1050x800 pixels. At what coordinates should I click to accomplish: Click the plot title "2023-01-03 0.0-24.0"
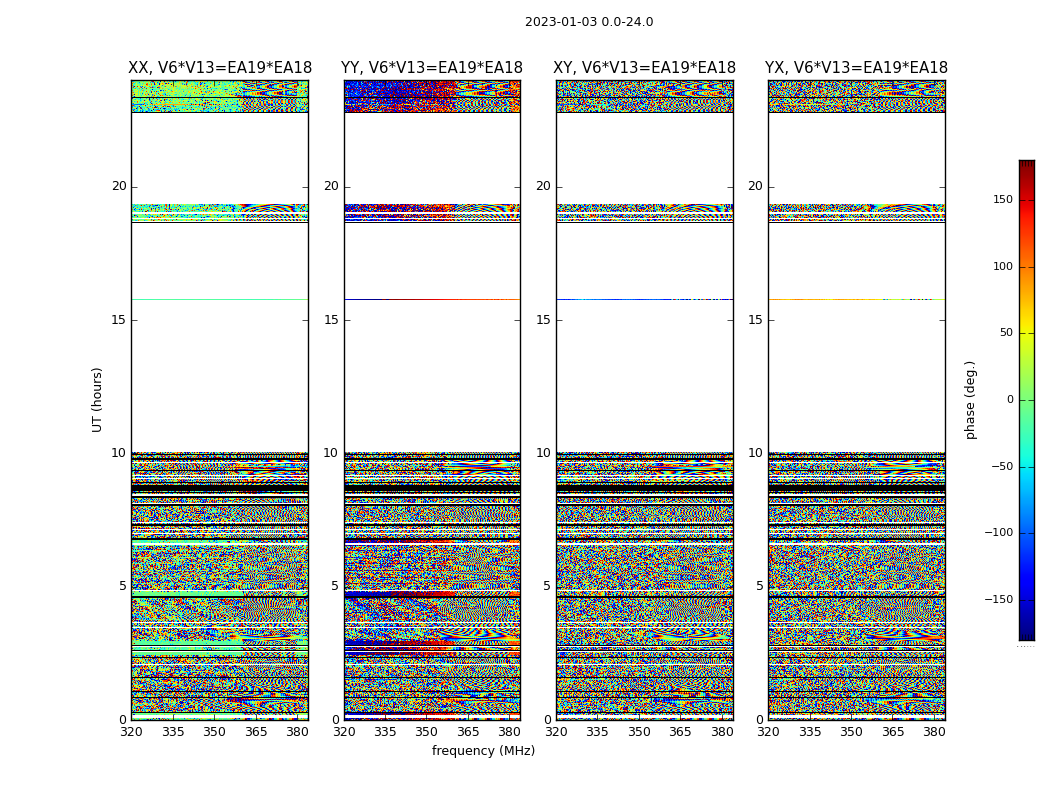point(589,22)
